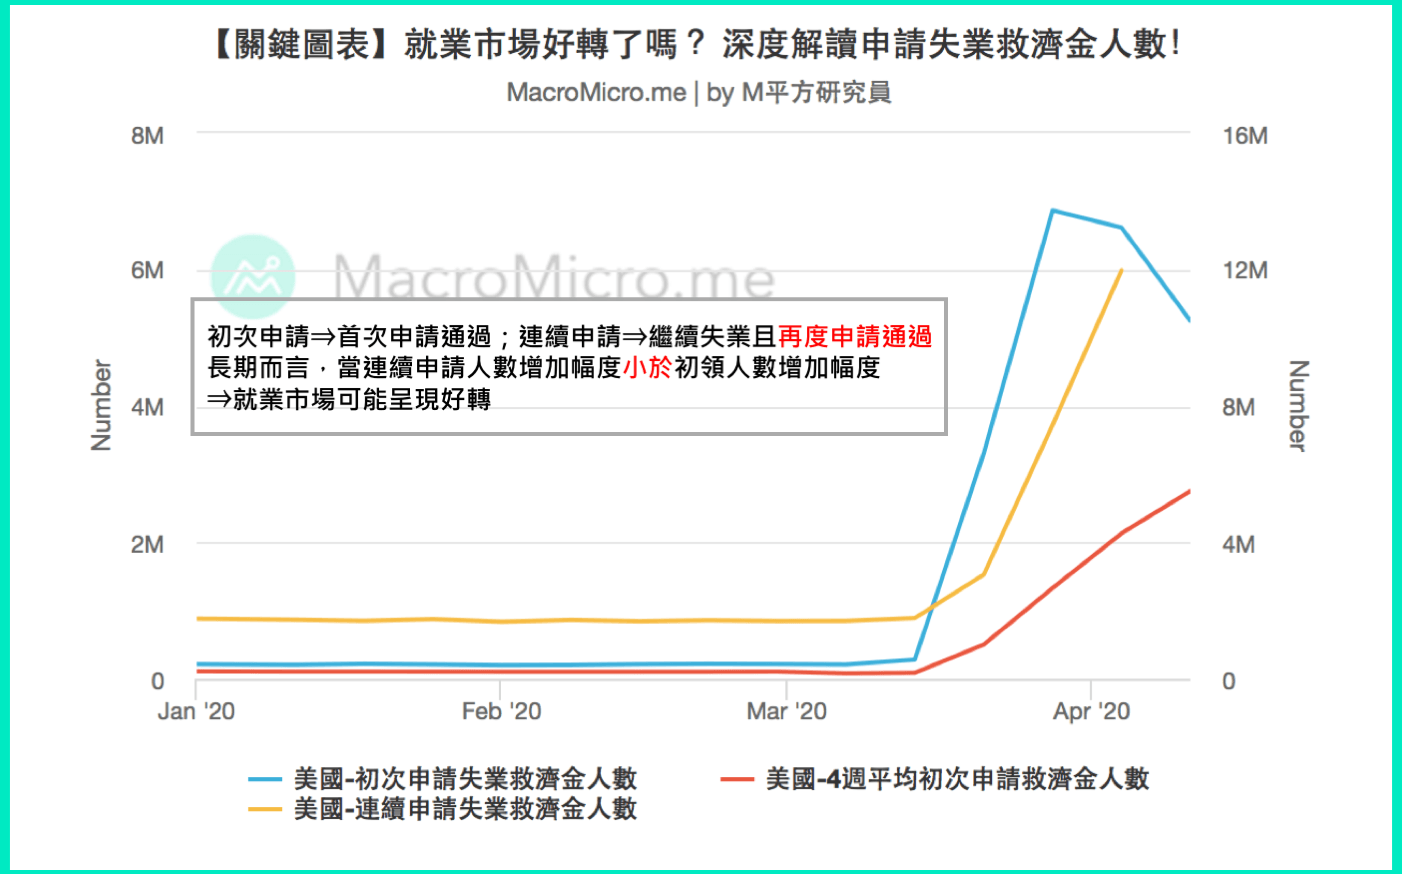Click the 8M tick label on left axis
This screenshot has width=1402, height=874.
click(146, 136)
